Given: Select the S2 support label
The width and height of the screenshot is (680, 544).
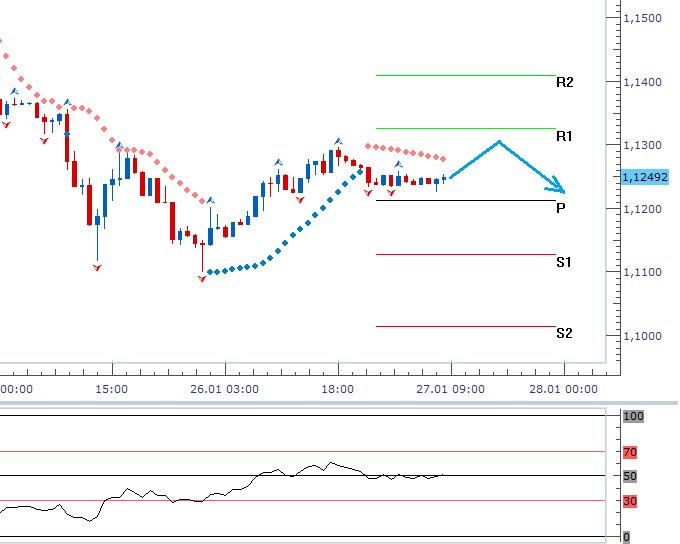Looking at the screenshot, I should [564, 333].
